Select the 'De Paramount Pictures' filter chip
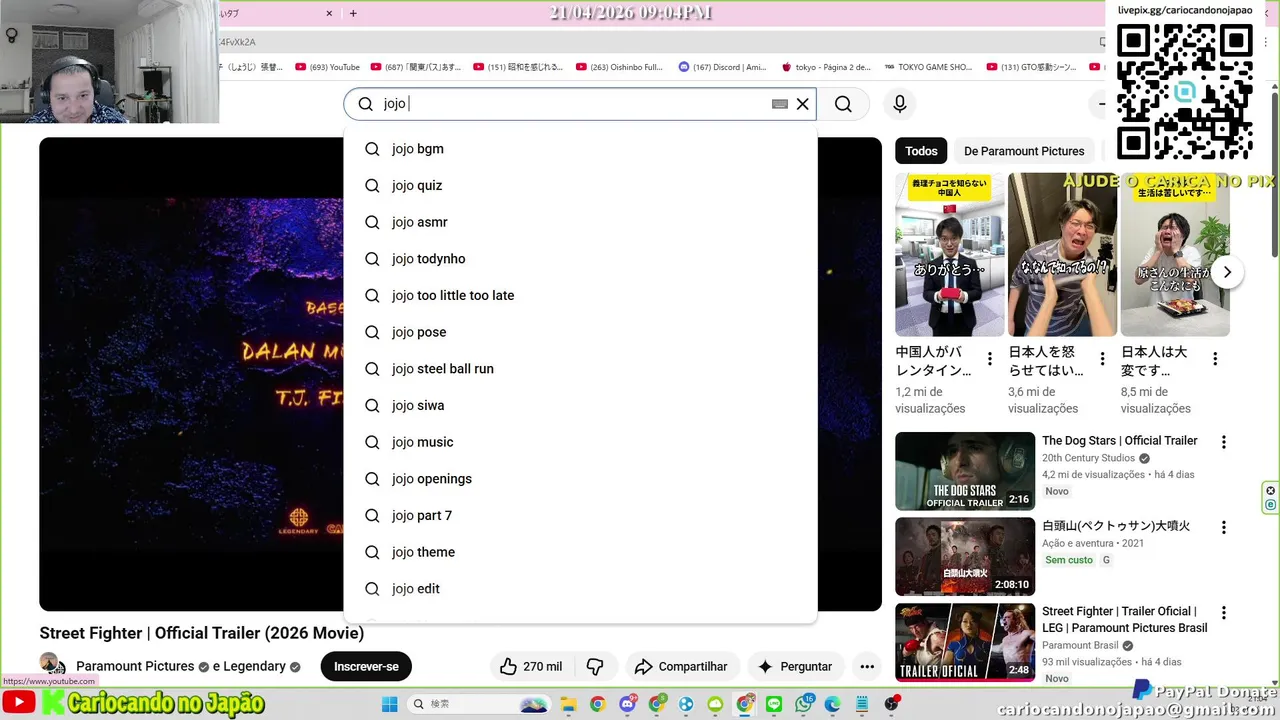The height and width of the screenshot is (720, 1280). pos(1024,151)
